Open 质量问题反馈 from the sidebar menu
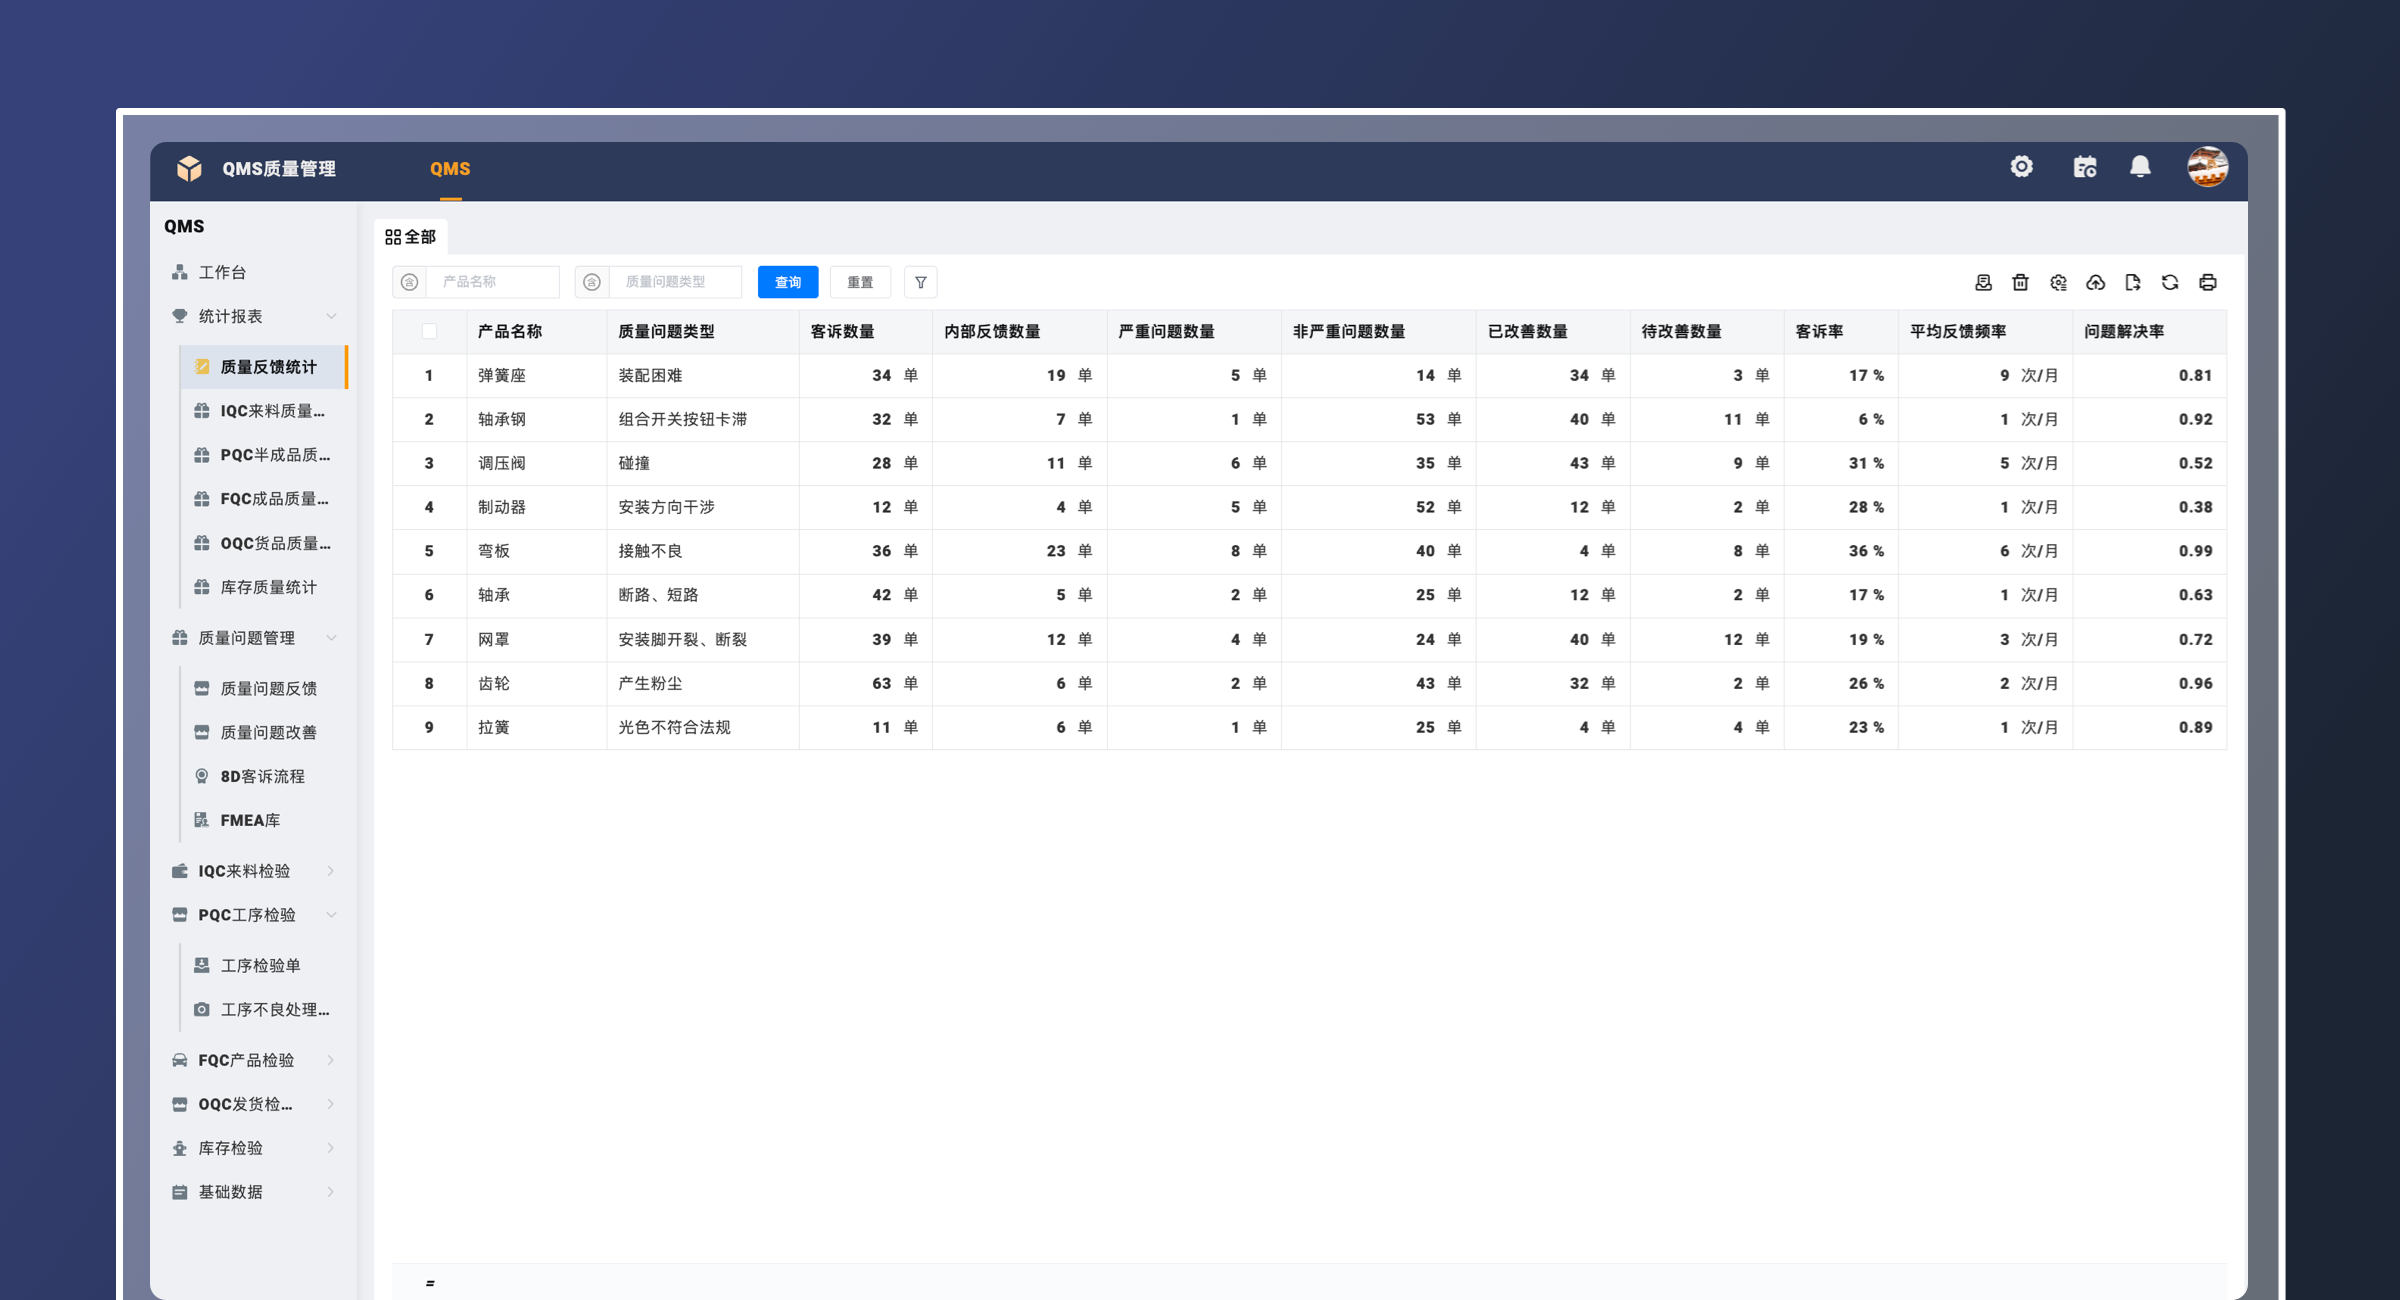Screen dimensions: 2400x1300 tap(265, 687)
